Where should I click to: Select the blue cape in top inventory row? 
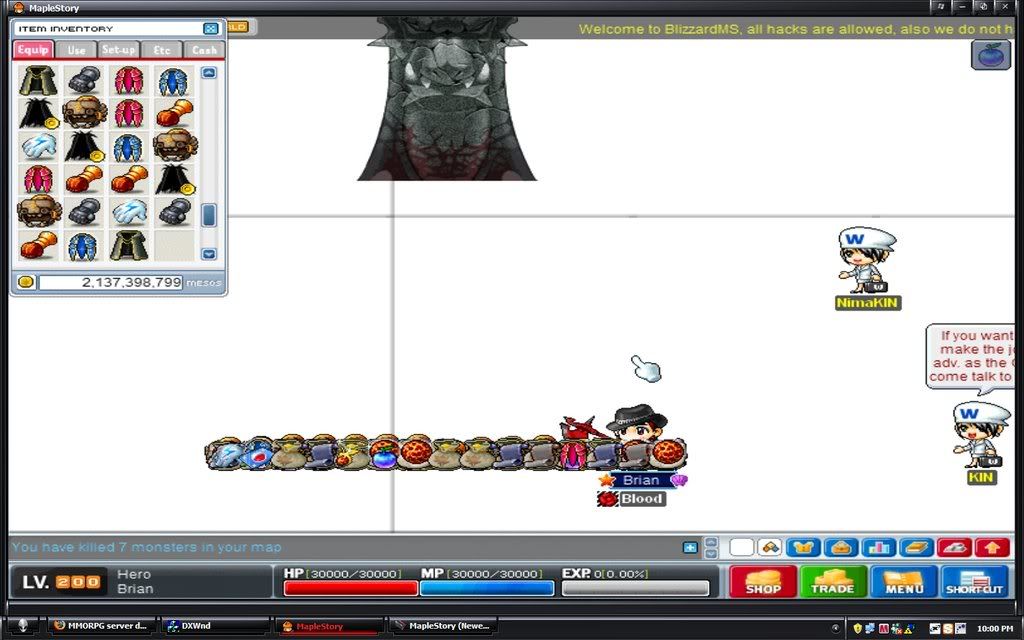[x=174, y=81]
